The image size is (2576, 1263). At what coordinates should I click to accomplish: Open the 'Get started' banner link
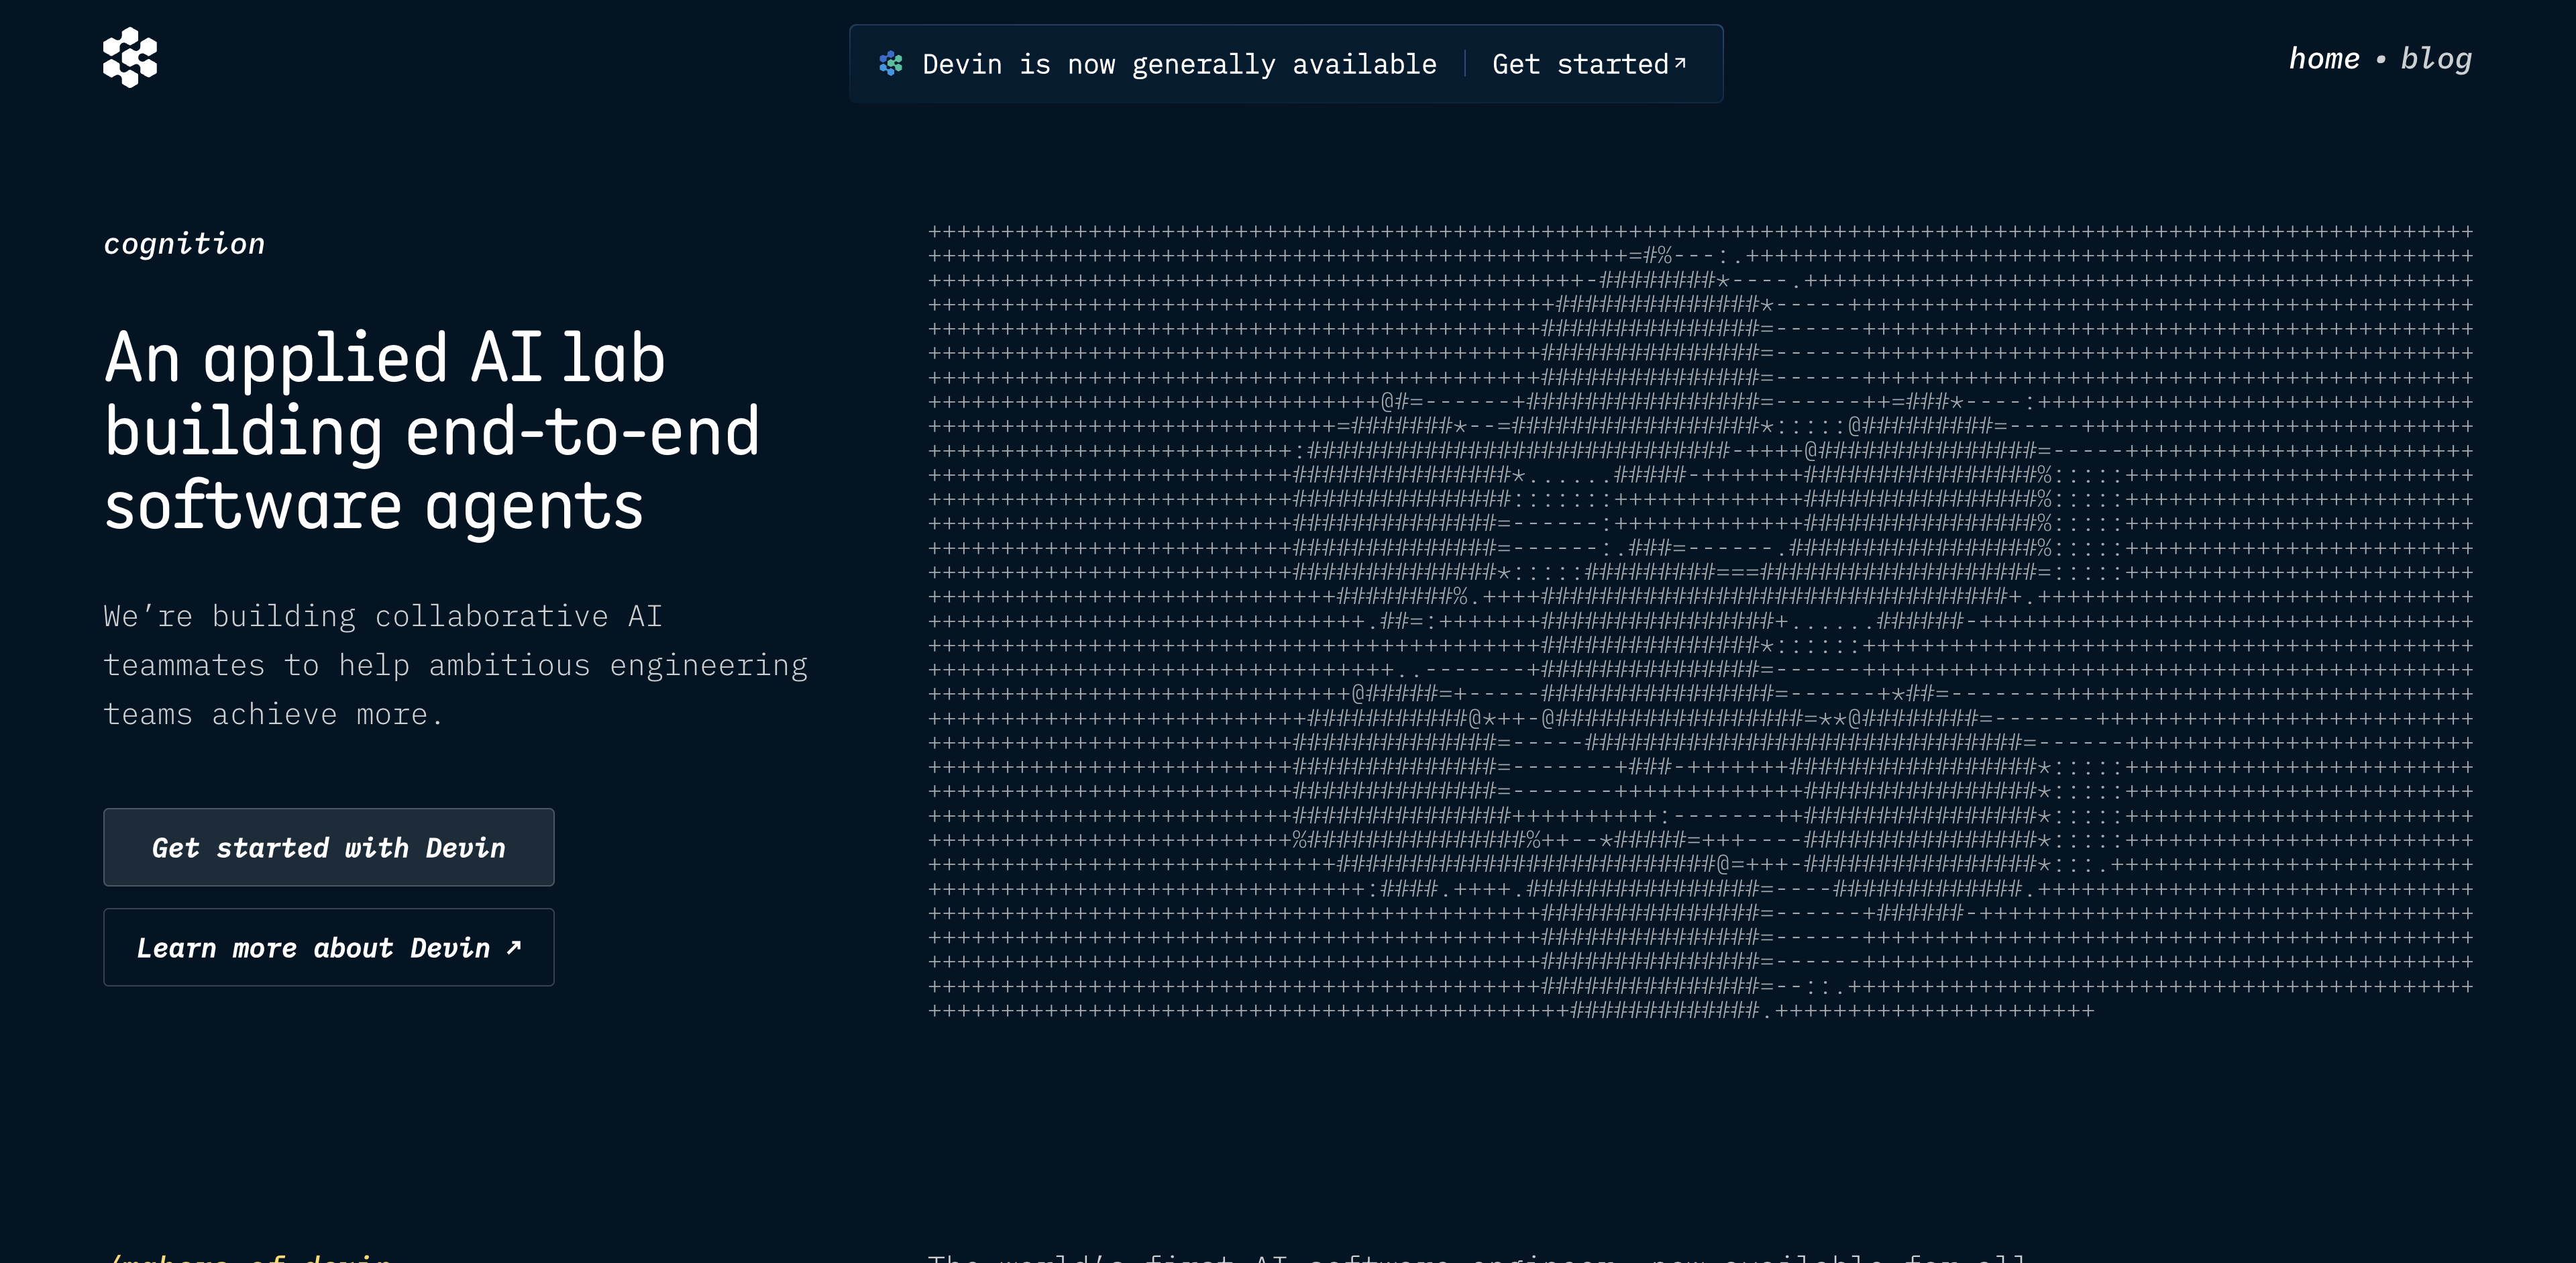1589,64
